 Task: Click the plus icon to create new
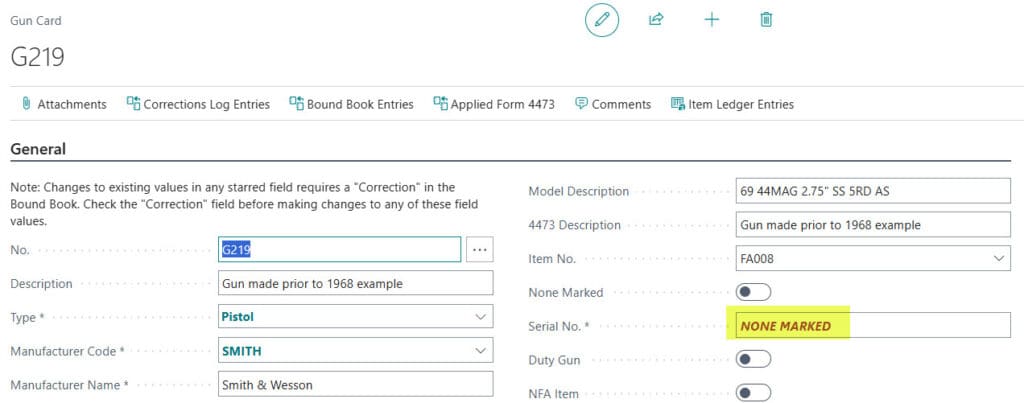click(711, 20)
